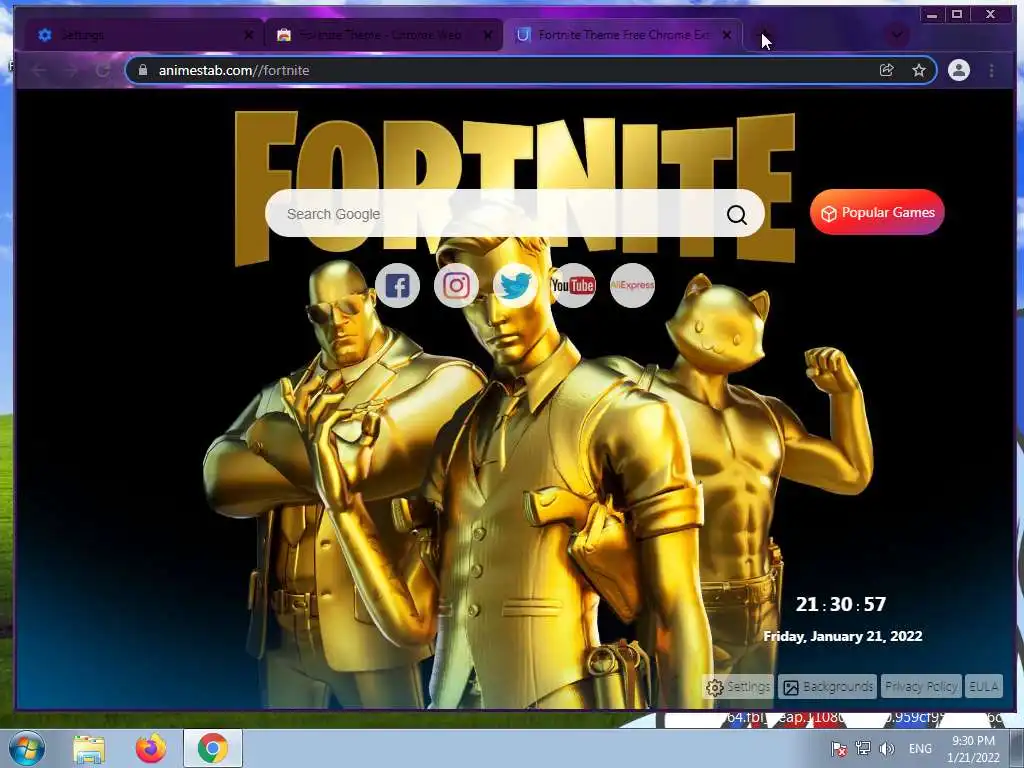Click the address bar URL animestab.com//fortnite
Image resolution: width=1024 pixels, height=768 pixels.
pos(234,71)
